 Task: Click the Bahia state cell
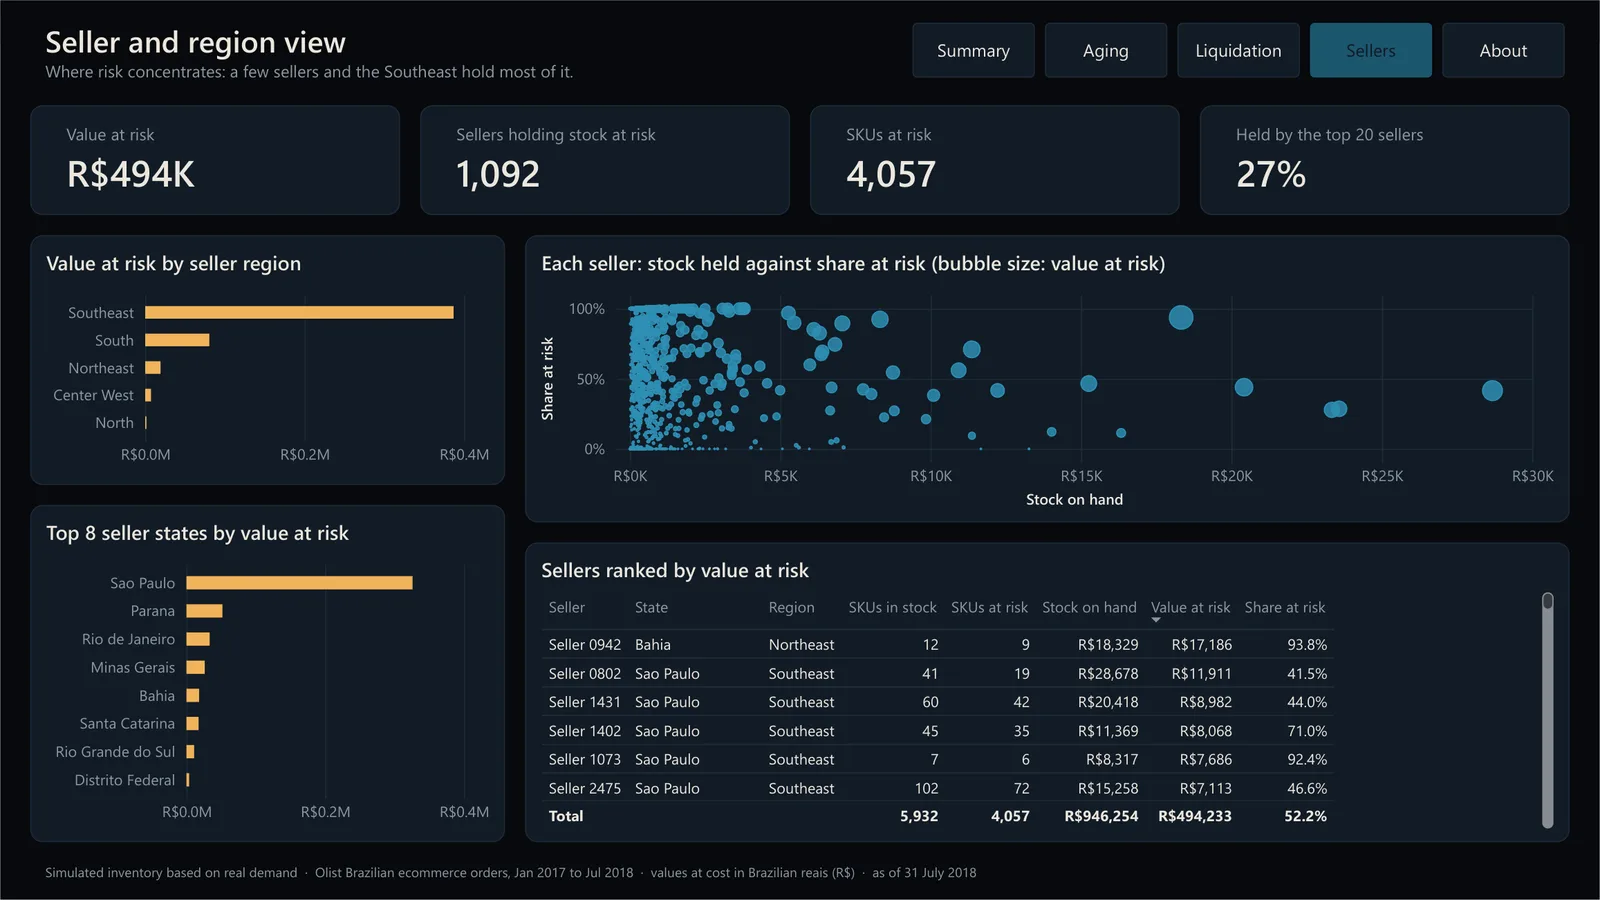[x=653, y=645]
